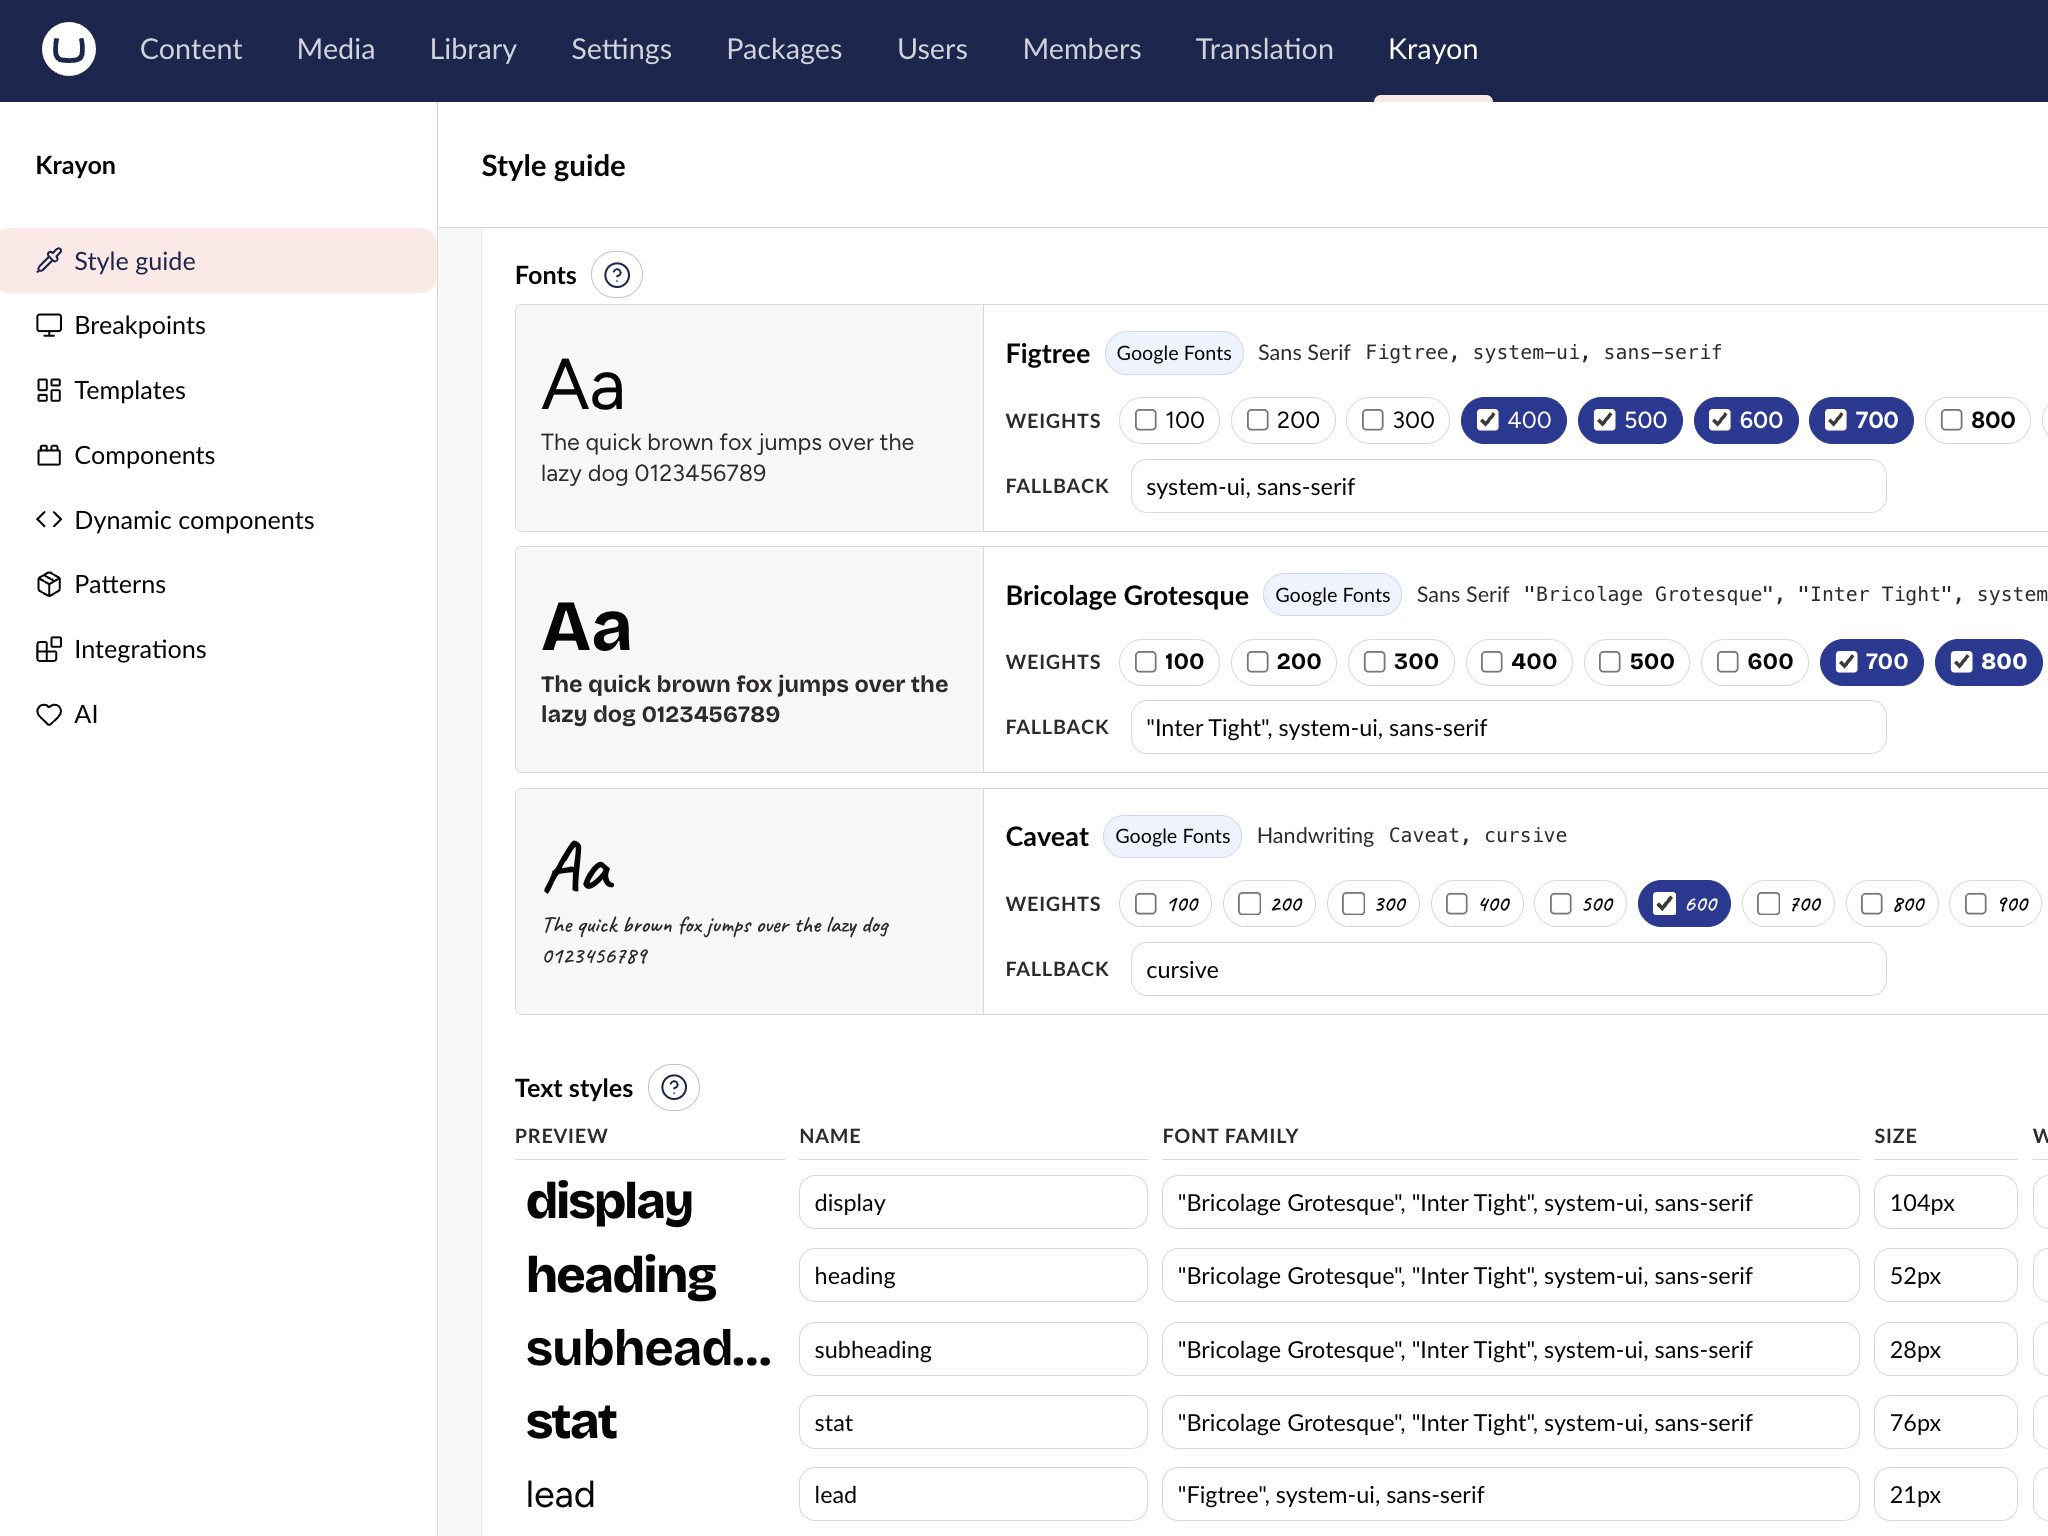Disable Caveat weight 600
2048x1536 pixels.
[x=1685, y=904]
